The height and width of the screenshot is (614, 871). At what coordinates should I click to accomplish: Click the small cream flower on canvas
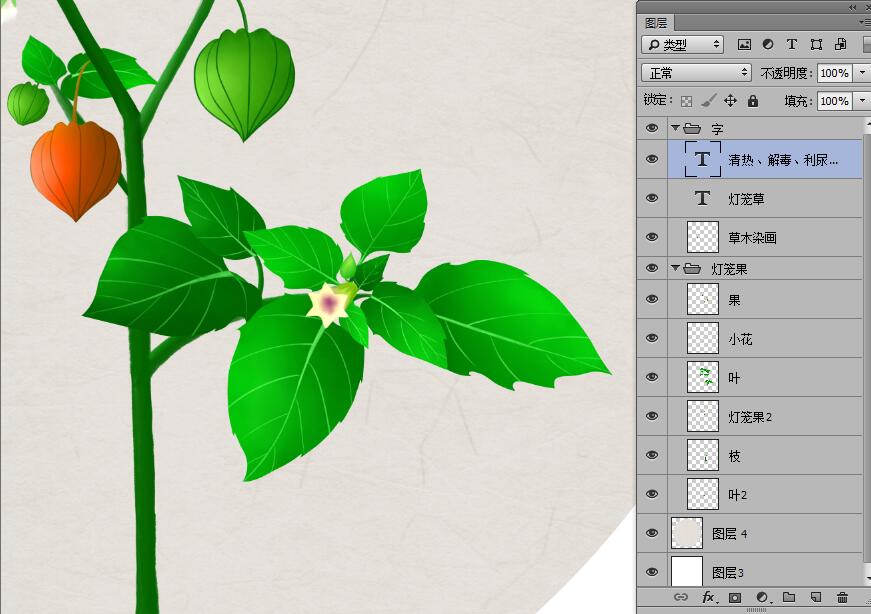(328, 304)
